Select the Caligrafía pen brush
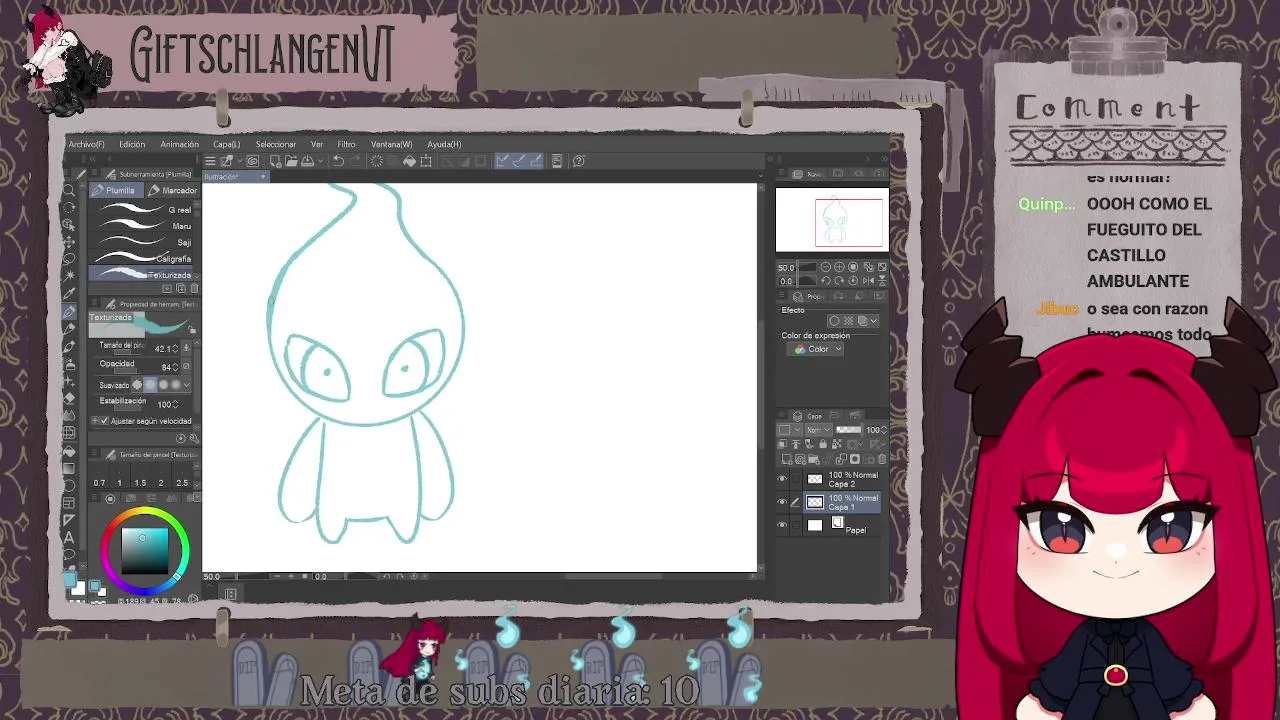 tap(140, 259)
